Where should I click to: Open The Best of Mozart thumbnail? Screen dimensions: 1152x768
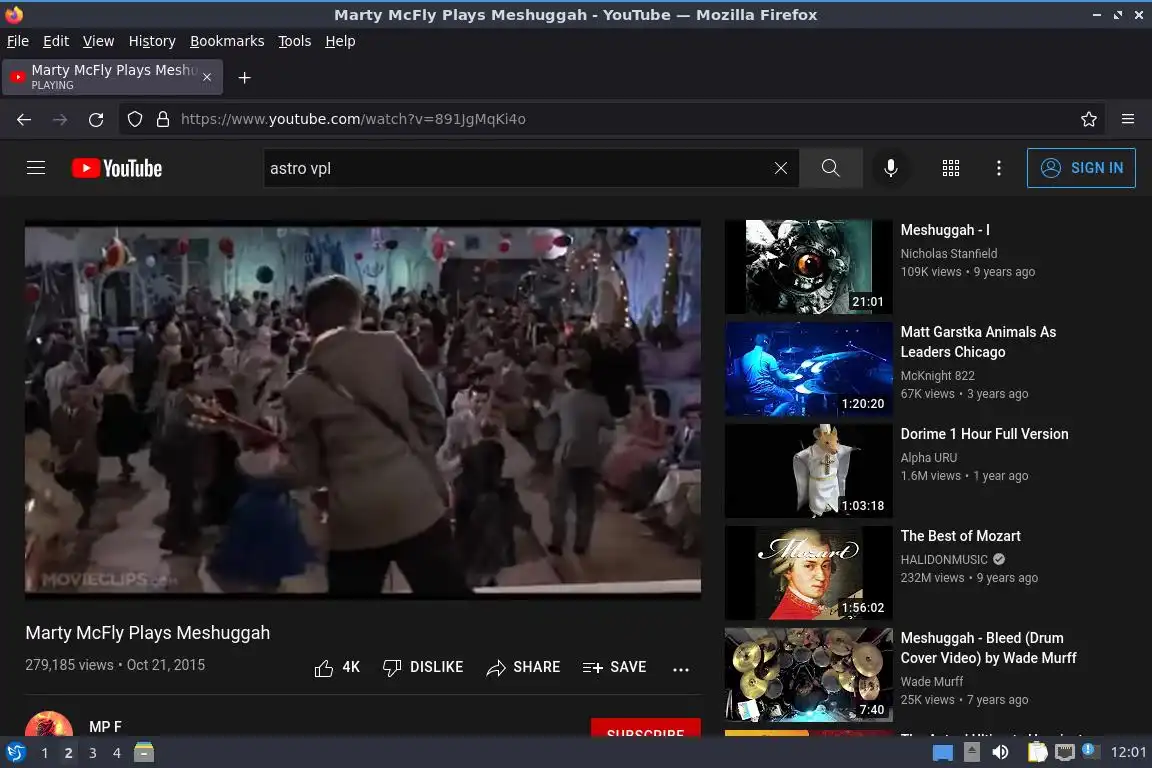808,573
